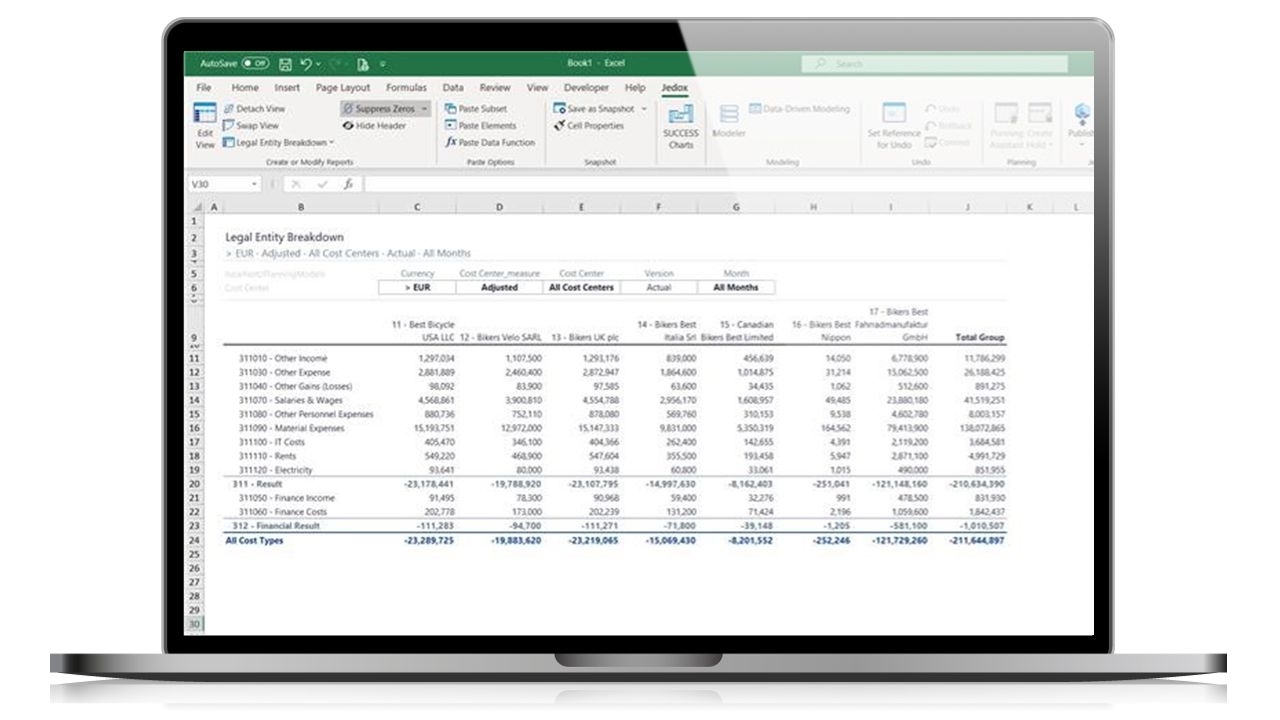Open the Formulas ribbon tab

406,88
